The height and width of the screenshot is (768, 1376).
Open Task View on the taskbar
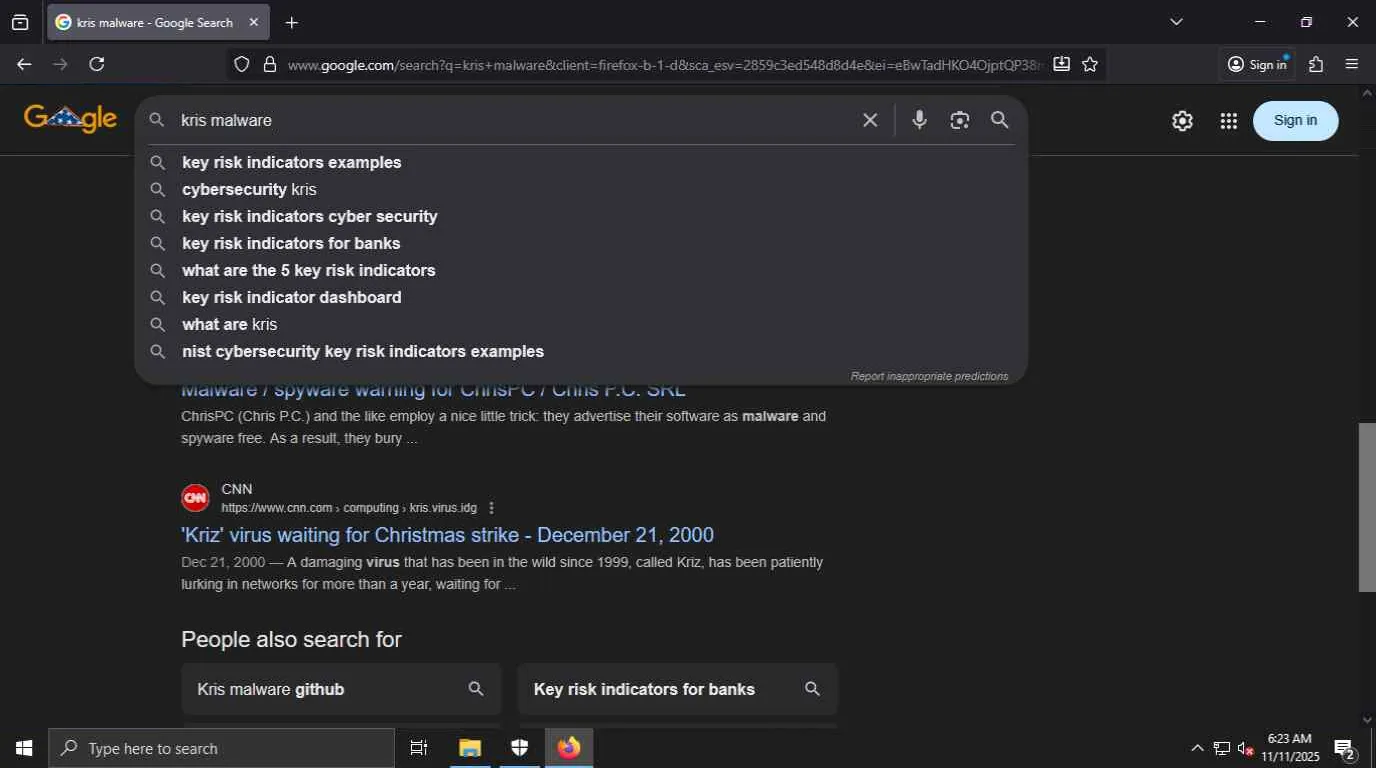point(419,748)
